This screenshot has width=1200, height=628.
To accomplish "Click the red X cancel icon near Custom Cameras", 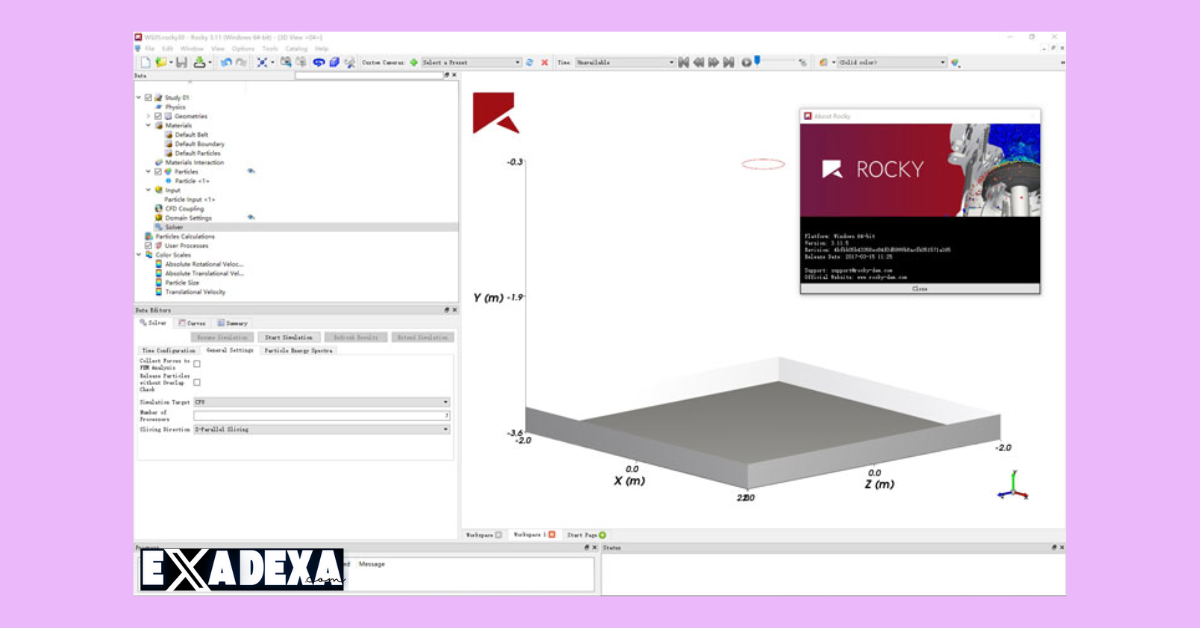I will pos(544,61).
